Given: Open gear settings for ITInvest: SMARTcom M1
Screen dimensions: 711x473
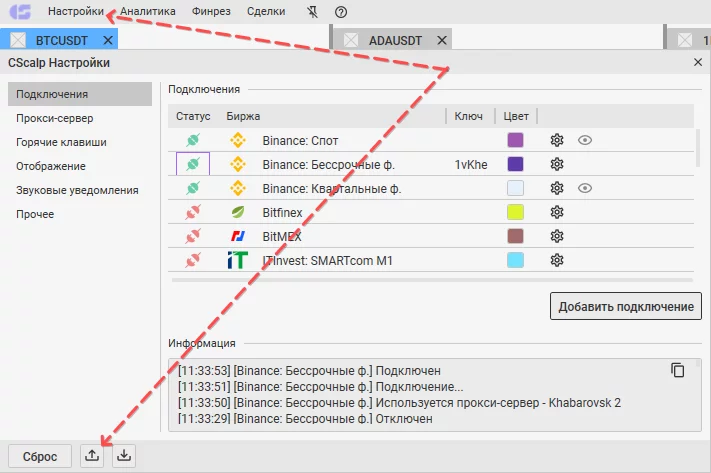Looking at the screenshot, I should [x=557, y=260].
